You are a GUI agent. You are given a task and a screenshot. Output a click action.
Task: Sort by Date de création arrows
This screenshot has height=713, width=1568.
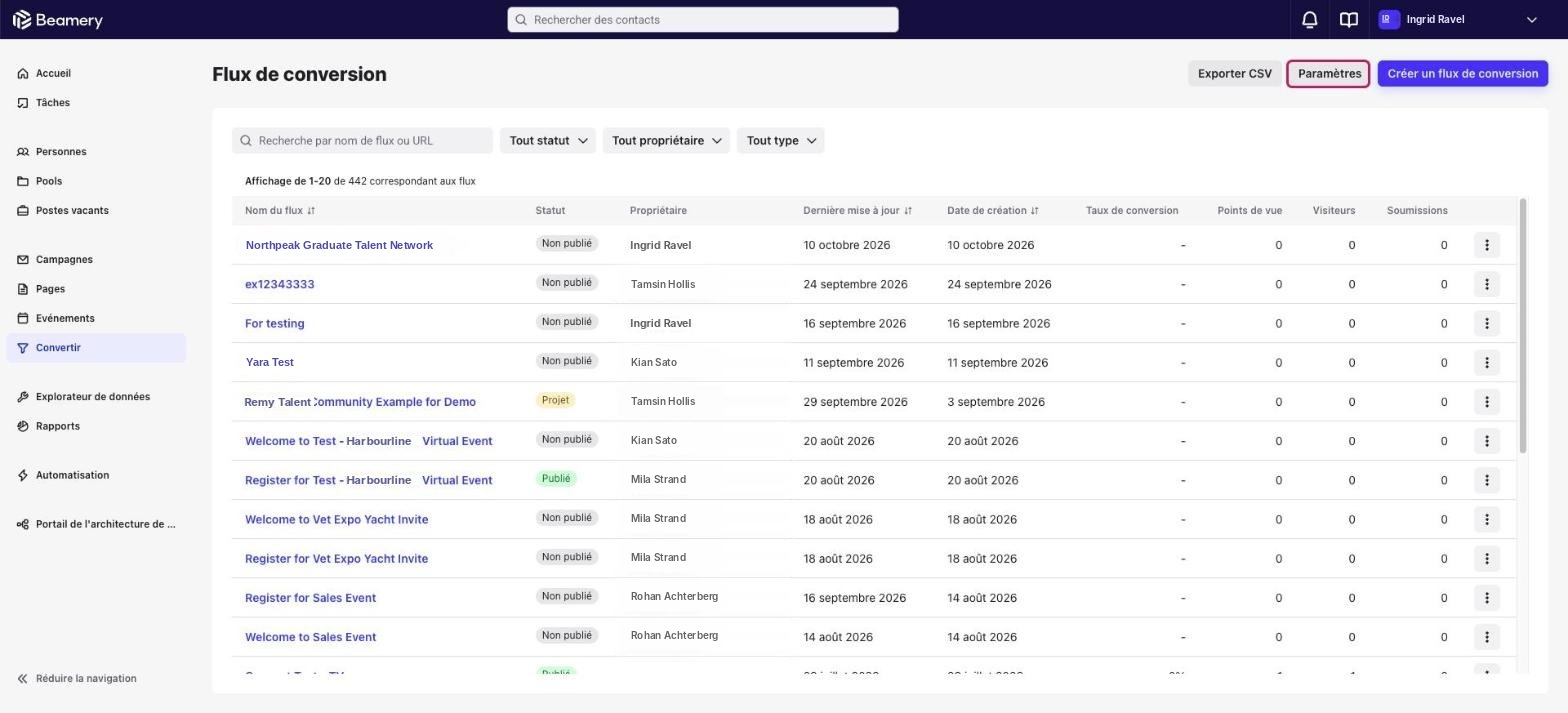point(1035,211)
